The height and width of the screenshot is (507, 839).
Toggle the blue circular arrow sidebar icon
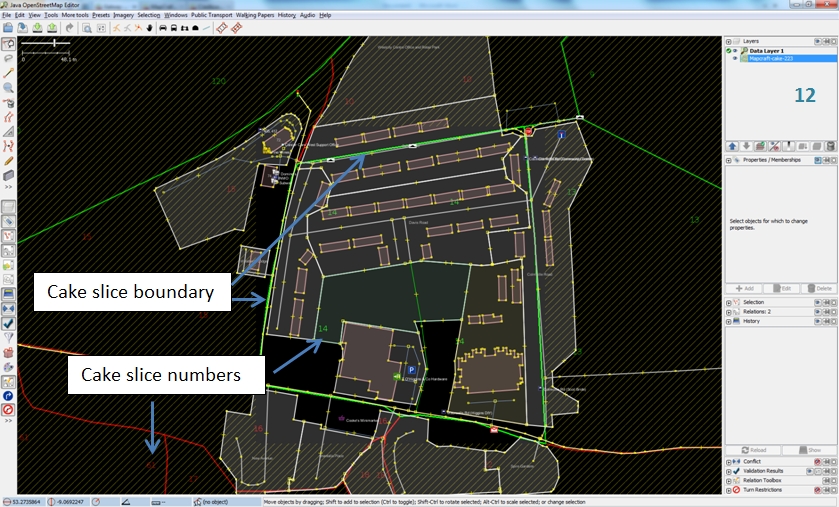(x=9, y=396)
